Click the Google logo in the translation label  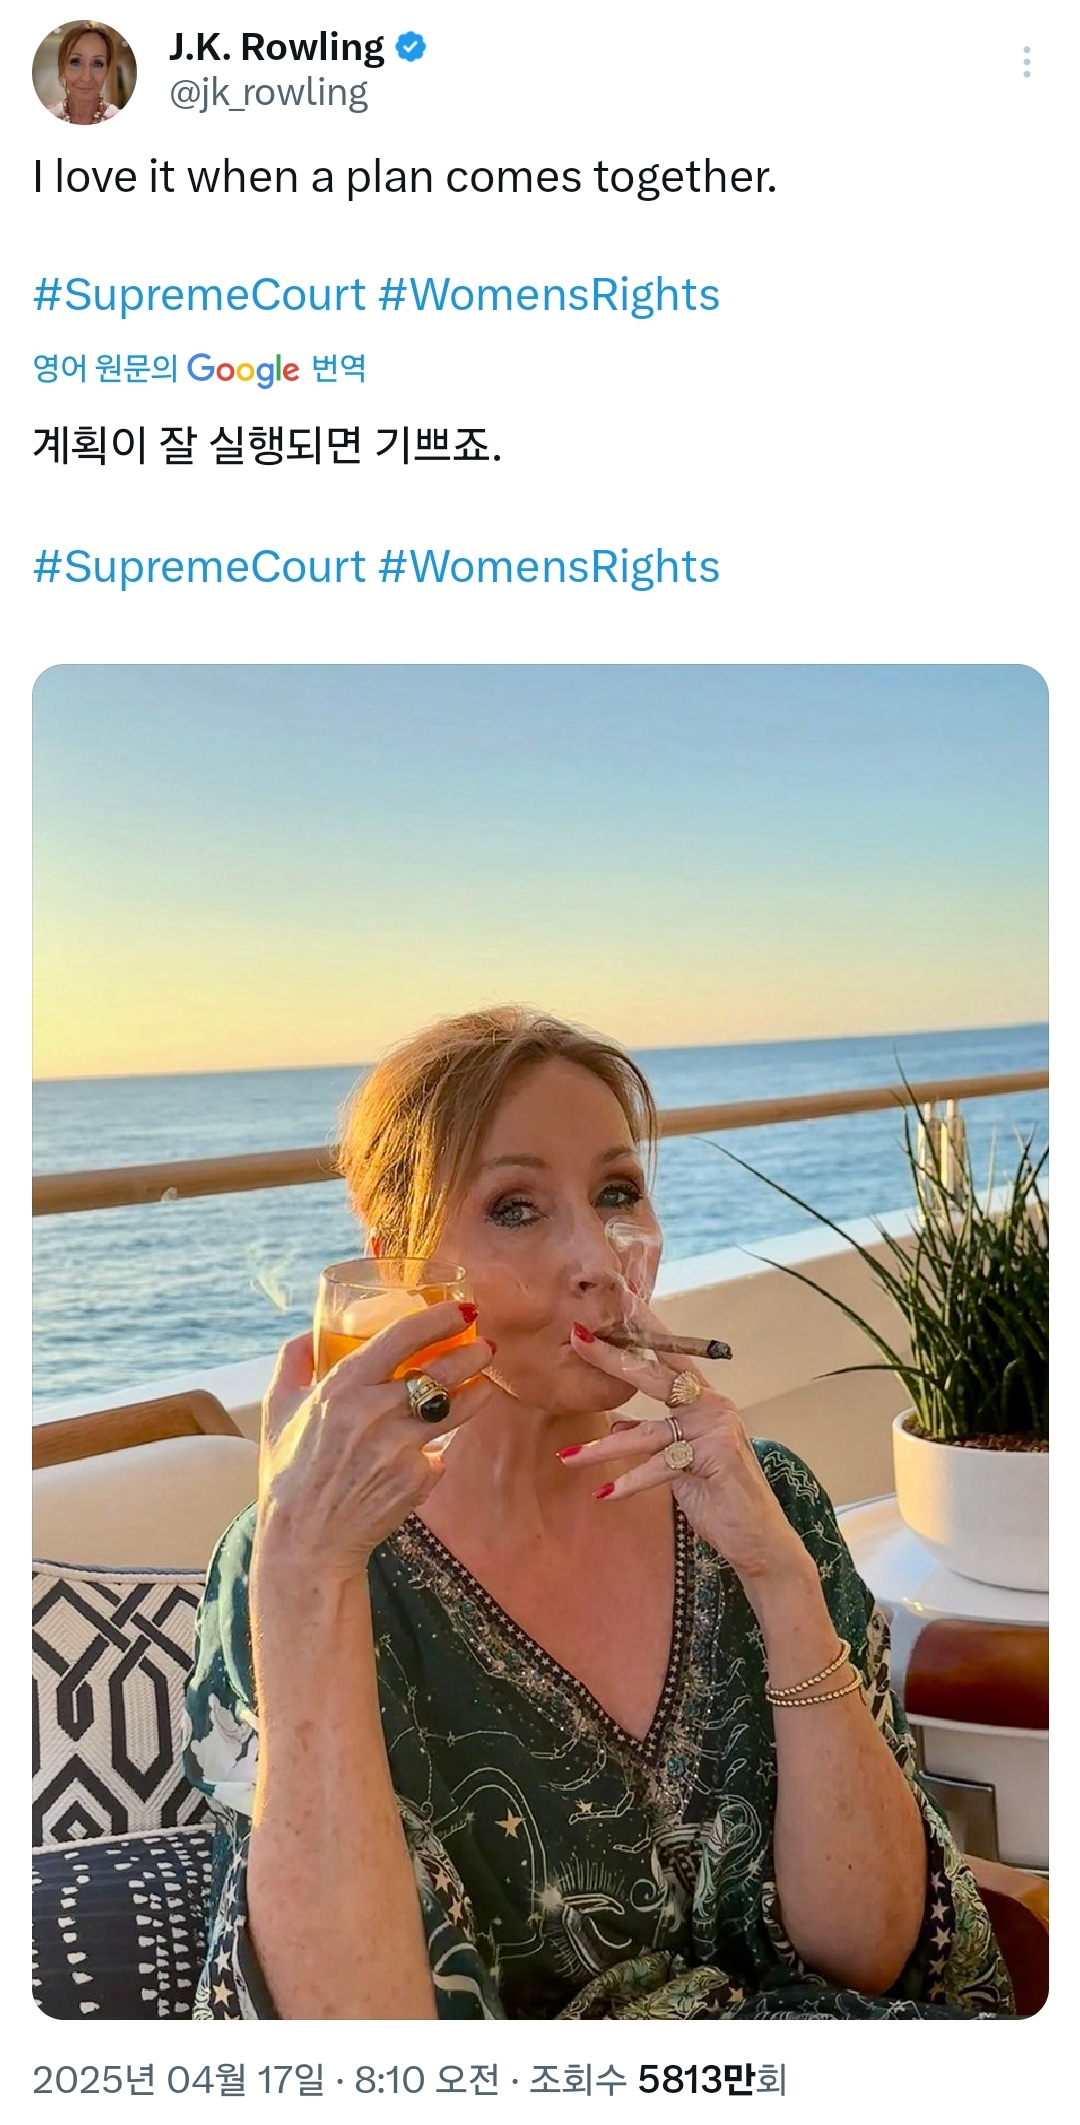pos(243,370)
